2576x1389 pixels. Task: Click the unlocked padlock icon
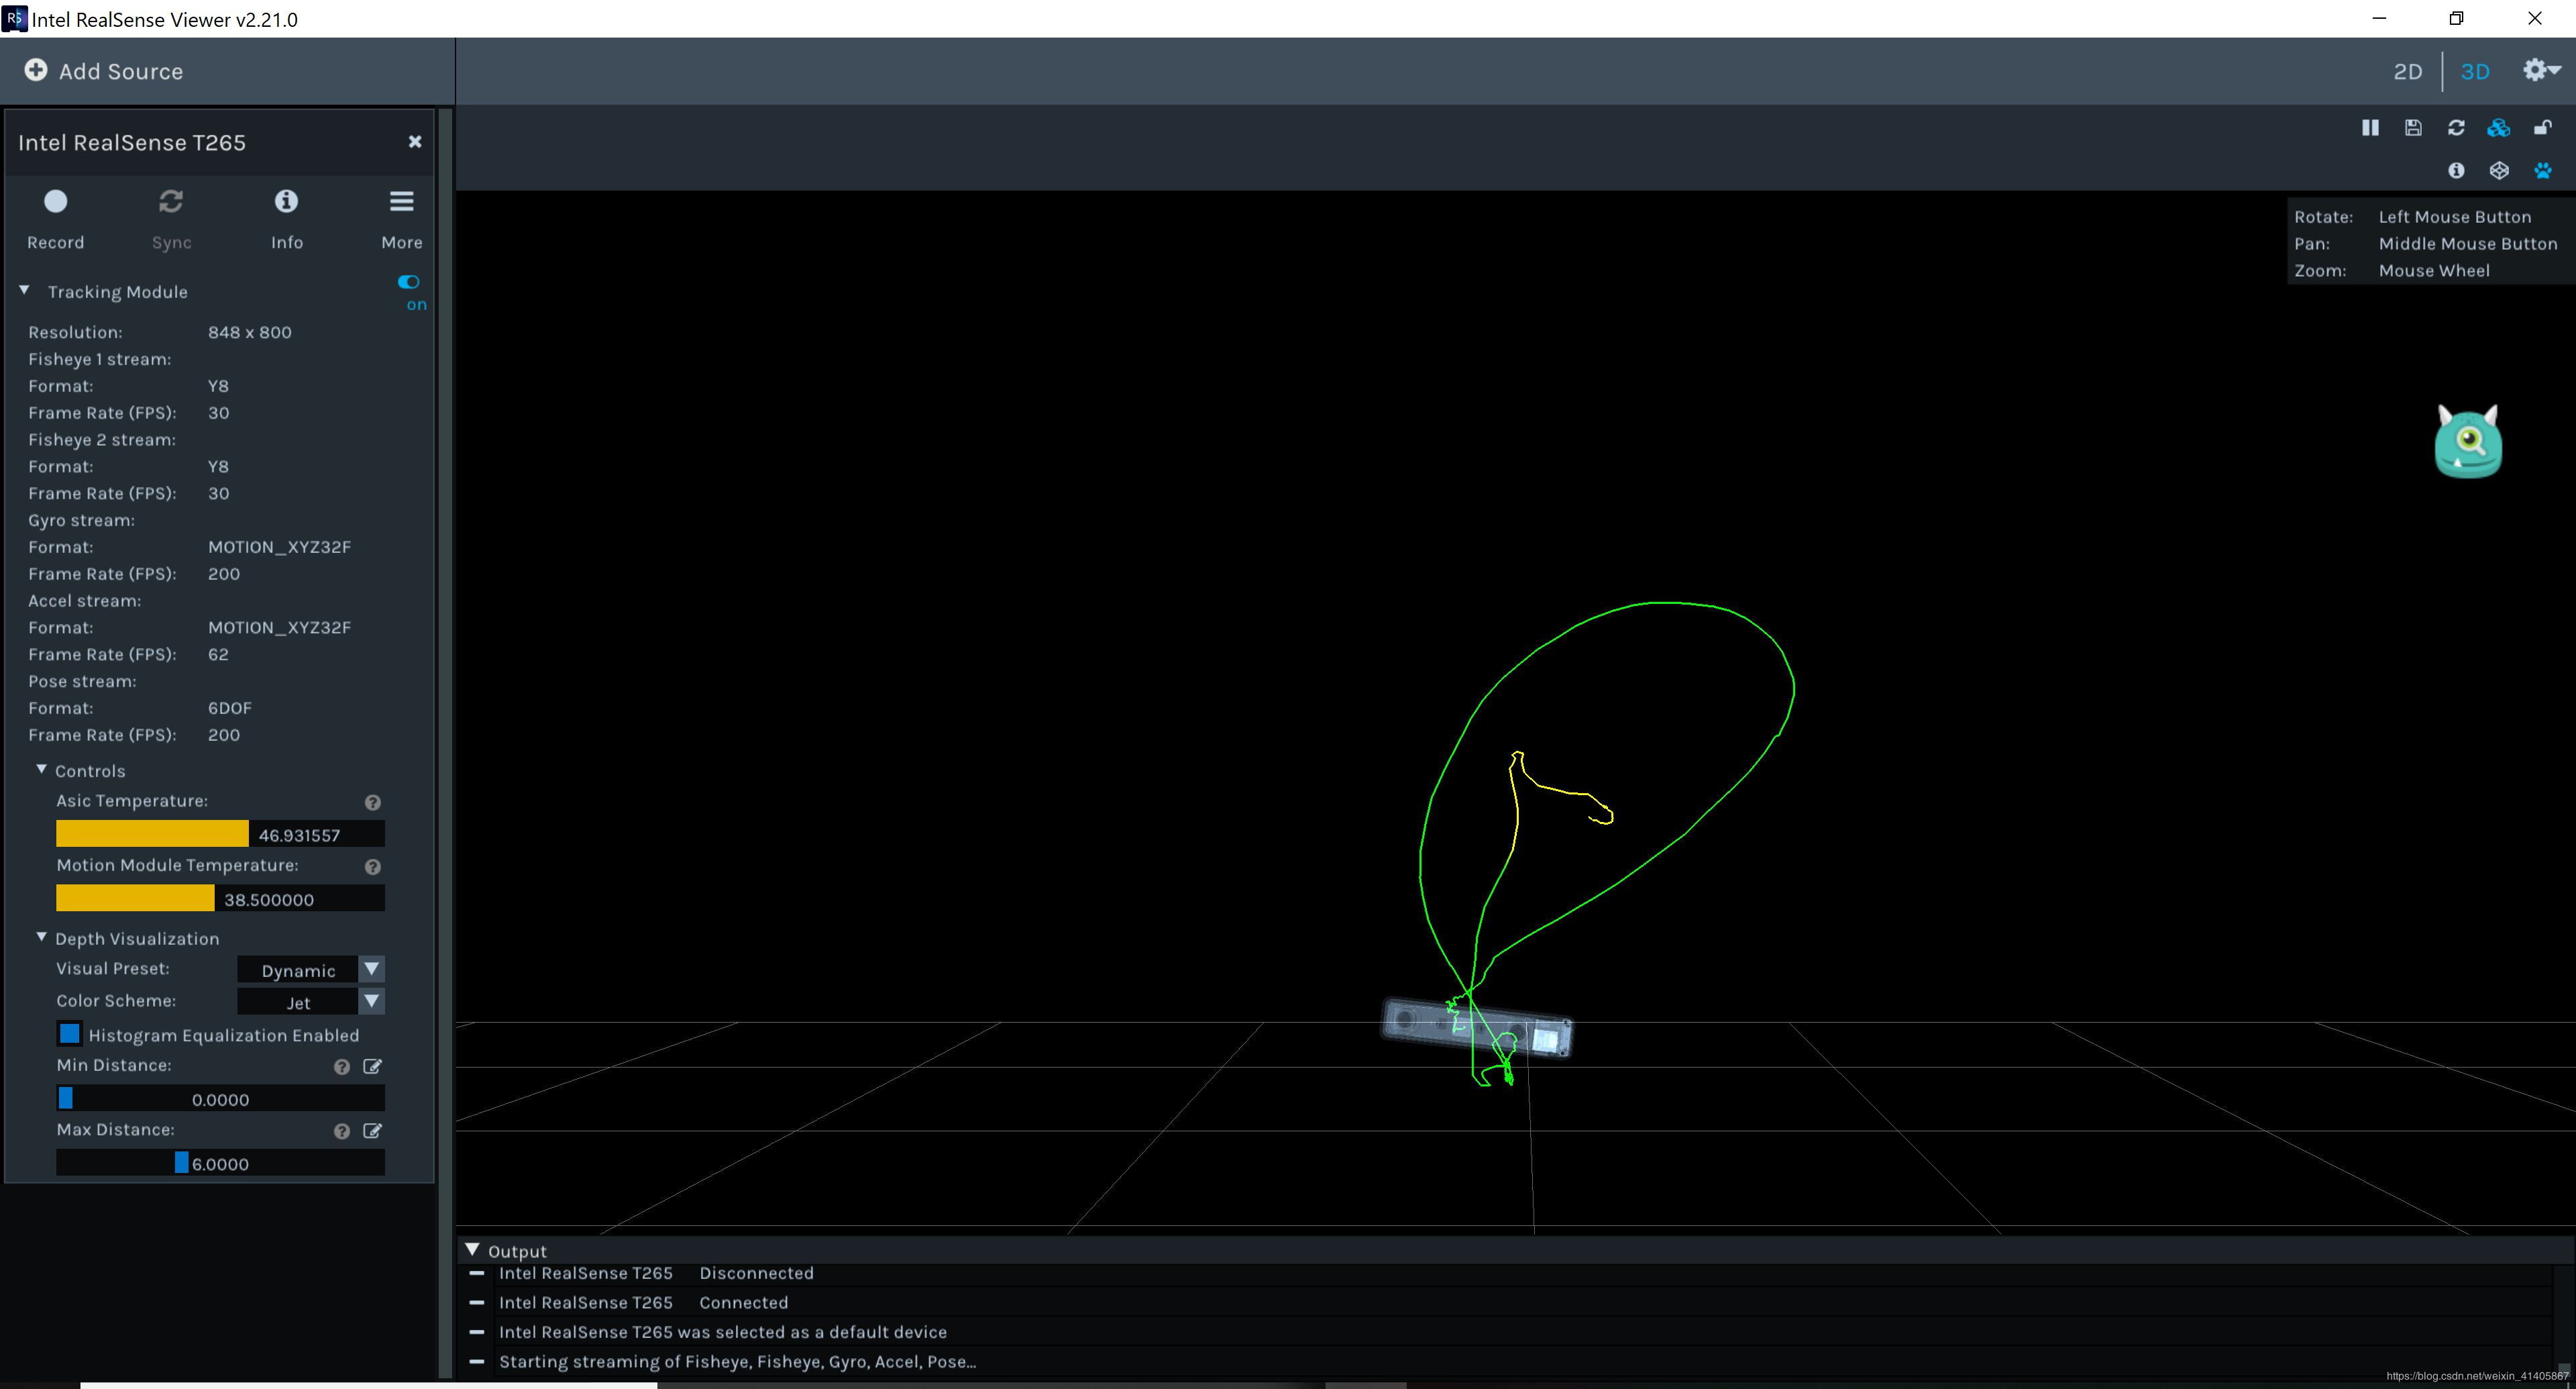[2542, 128]
